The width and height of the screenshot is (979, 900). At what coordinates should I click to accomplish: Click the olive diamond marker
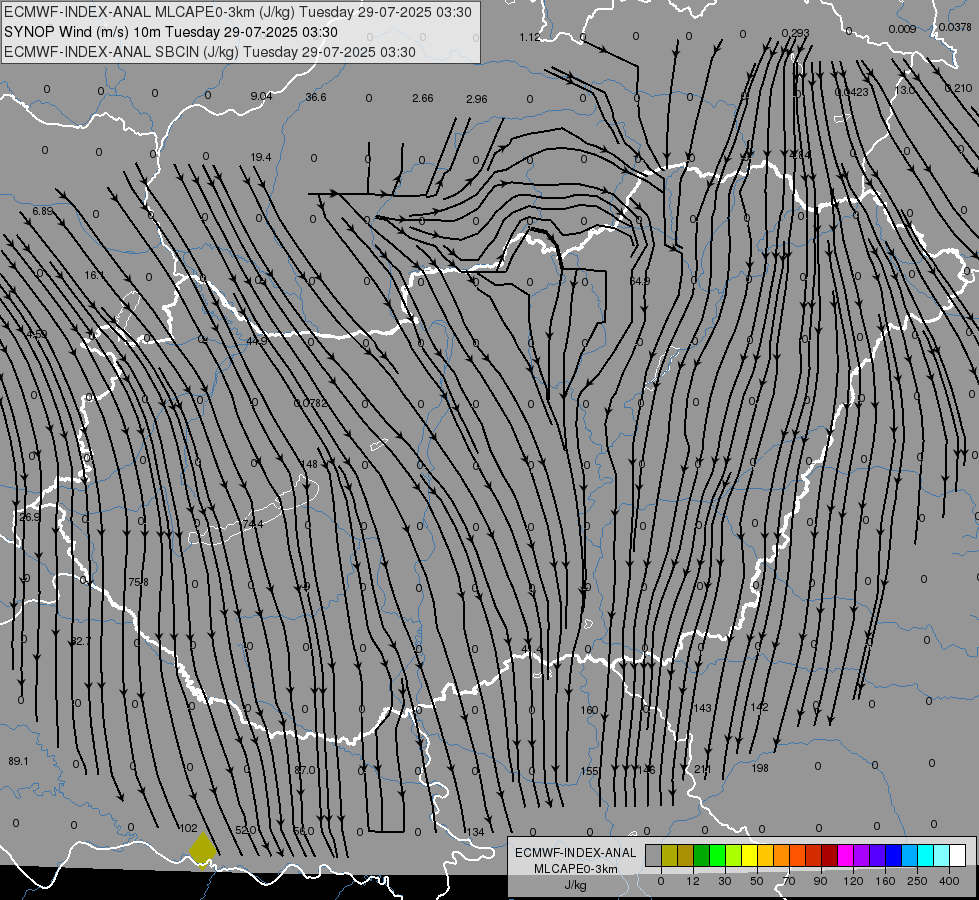[202, 850]
